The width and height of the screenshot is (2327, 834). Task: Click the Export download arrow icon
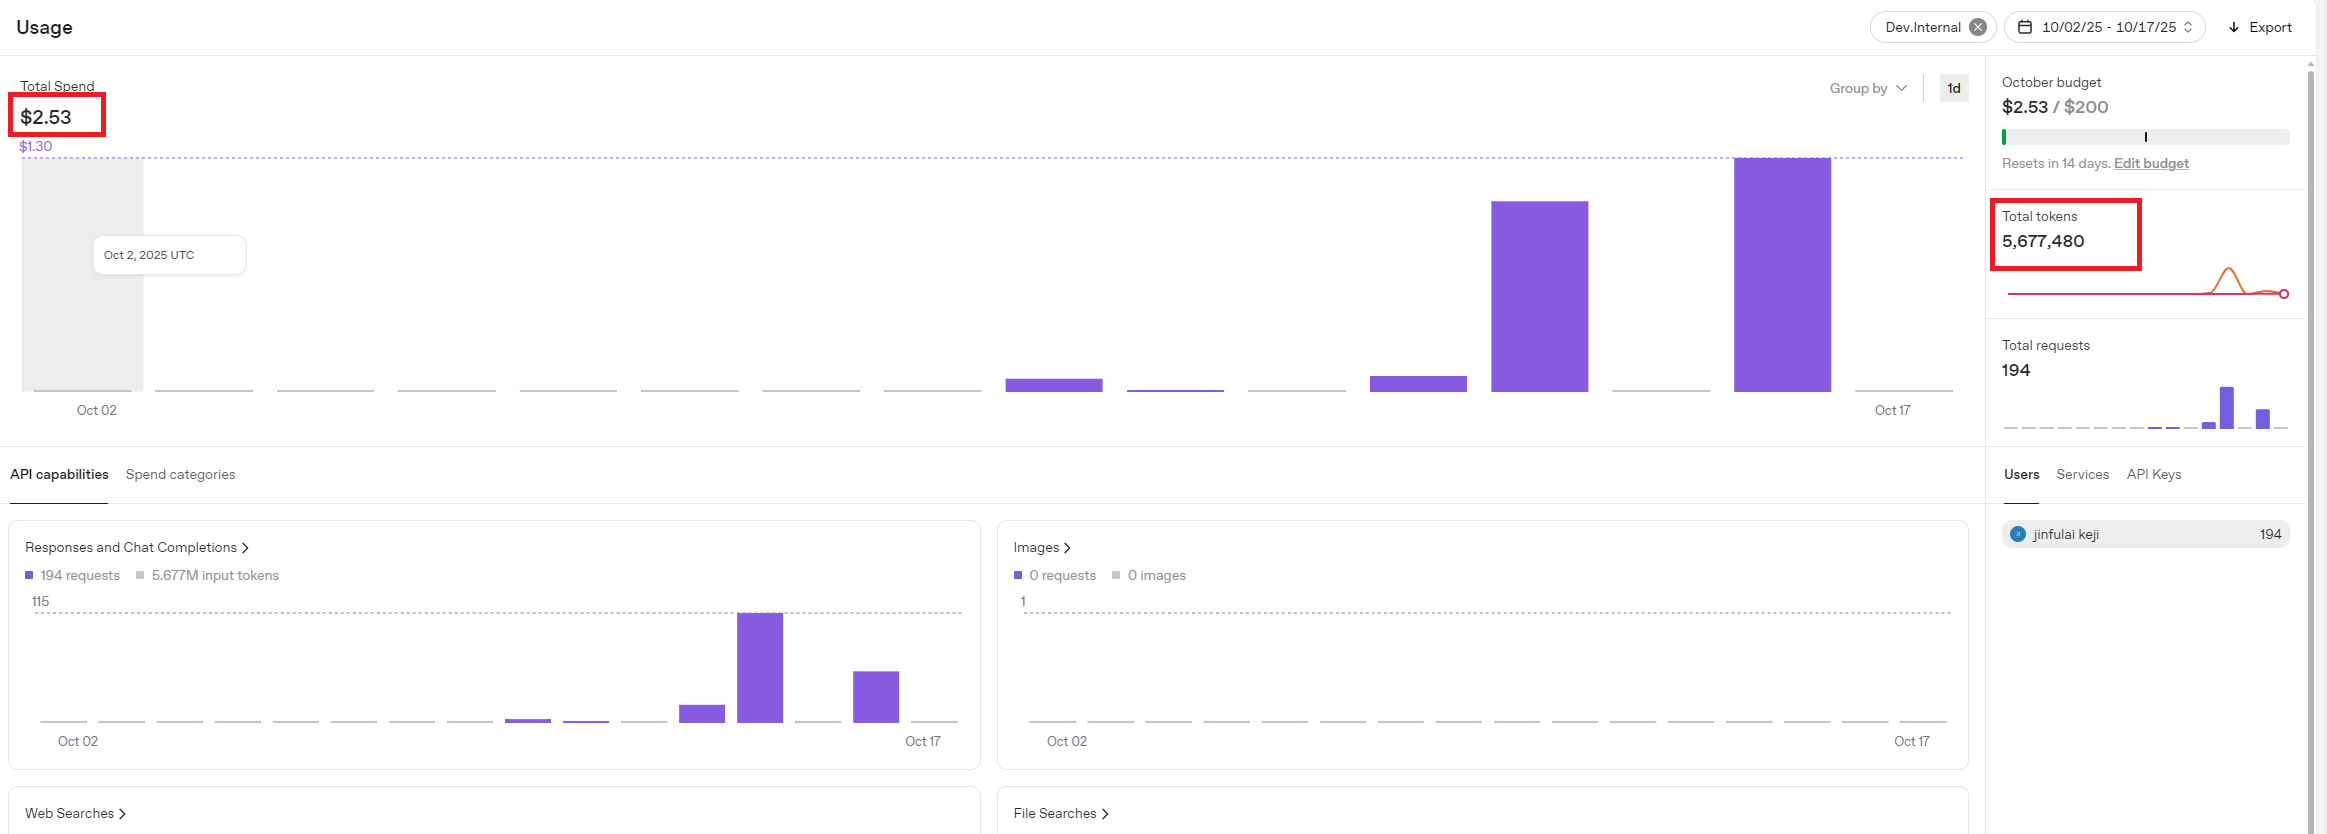[2234, 27]
